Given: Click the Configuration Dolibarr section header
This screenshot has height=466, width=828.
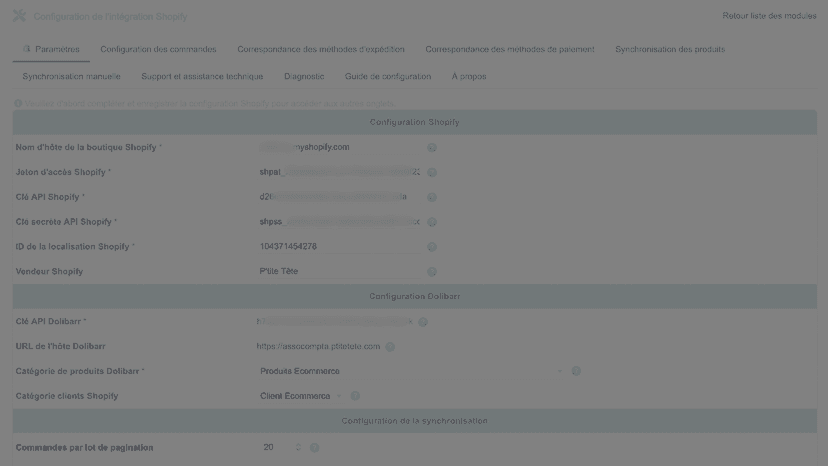Looking at the screenshot, I should (x=415, y=296).
